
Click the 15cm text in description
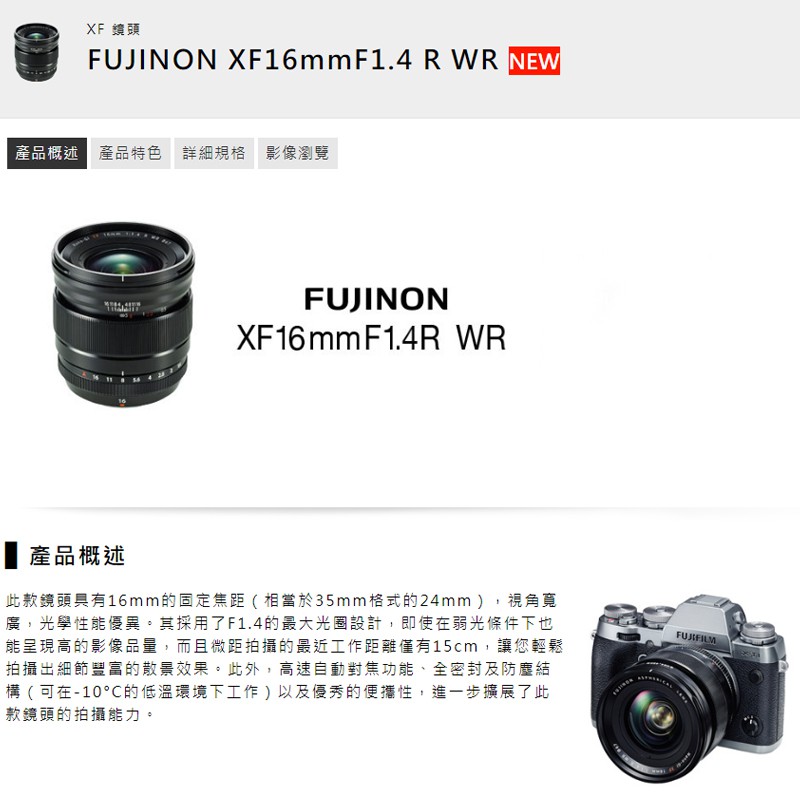coord(455,646)
